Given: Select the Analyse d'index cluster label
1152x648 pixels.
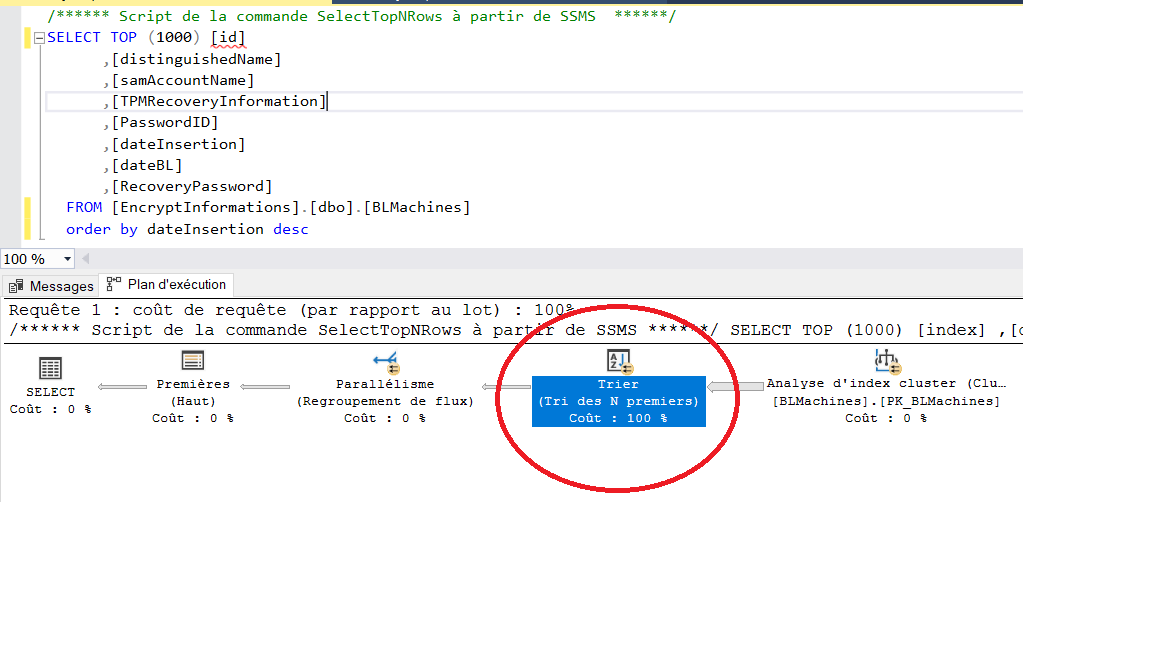Looking at the screenshot, I should 886,384.
